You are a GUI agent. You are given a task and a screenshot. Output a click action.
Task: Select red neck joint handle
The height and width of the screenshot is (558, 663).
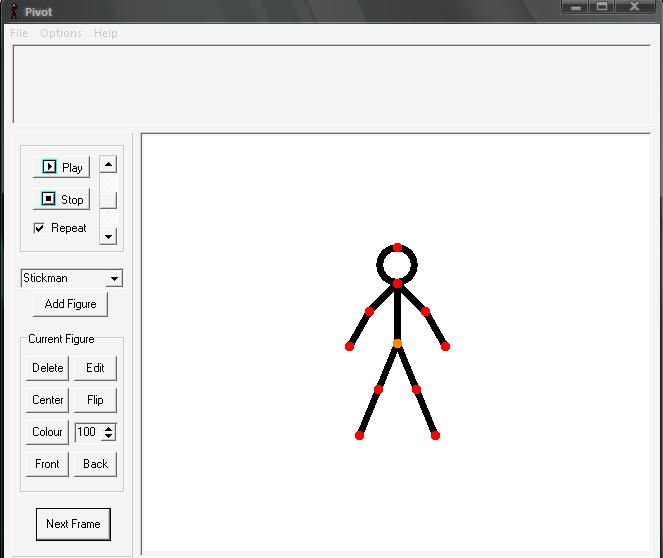[397, 284]
